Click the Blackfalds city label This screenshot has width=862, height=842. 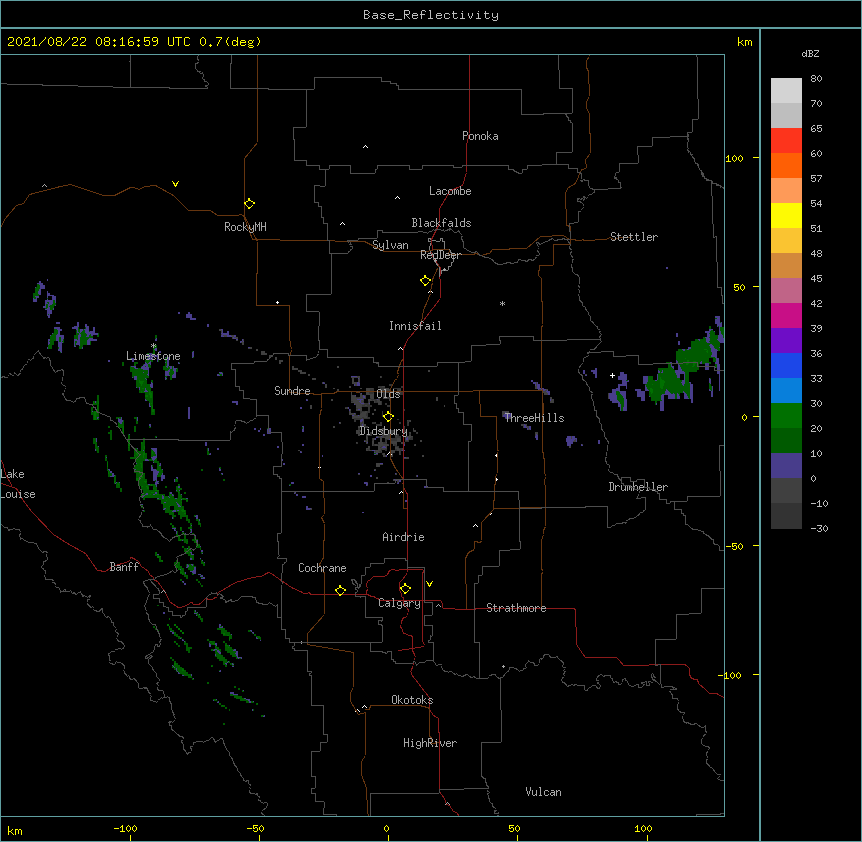tap(441, 223)
